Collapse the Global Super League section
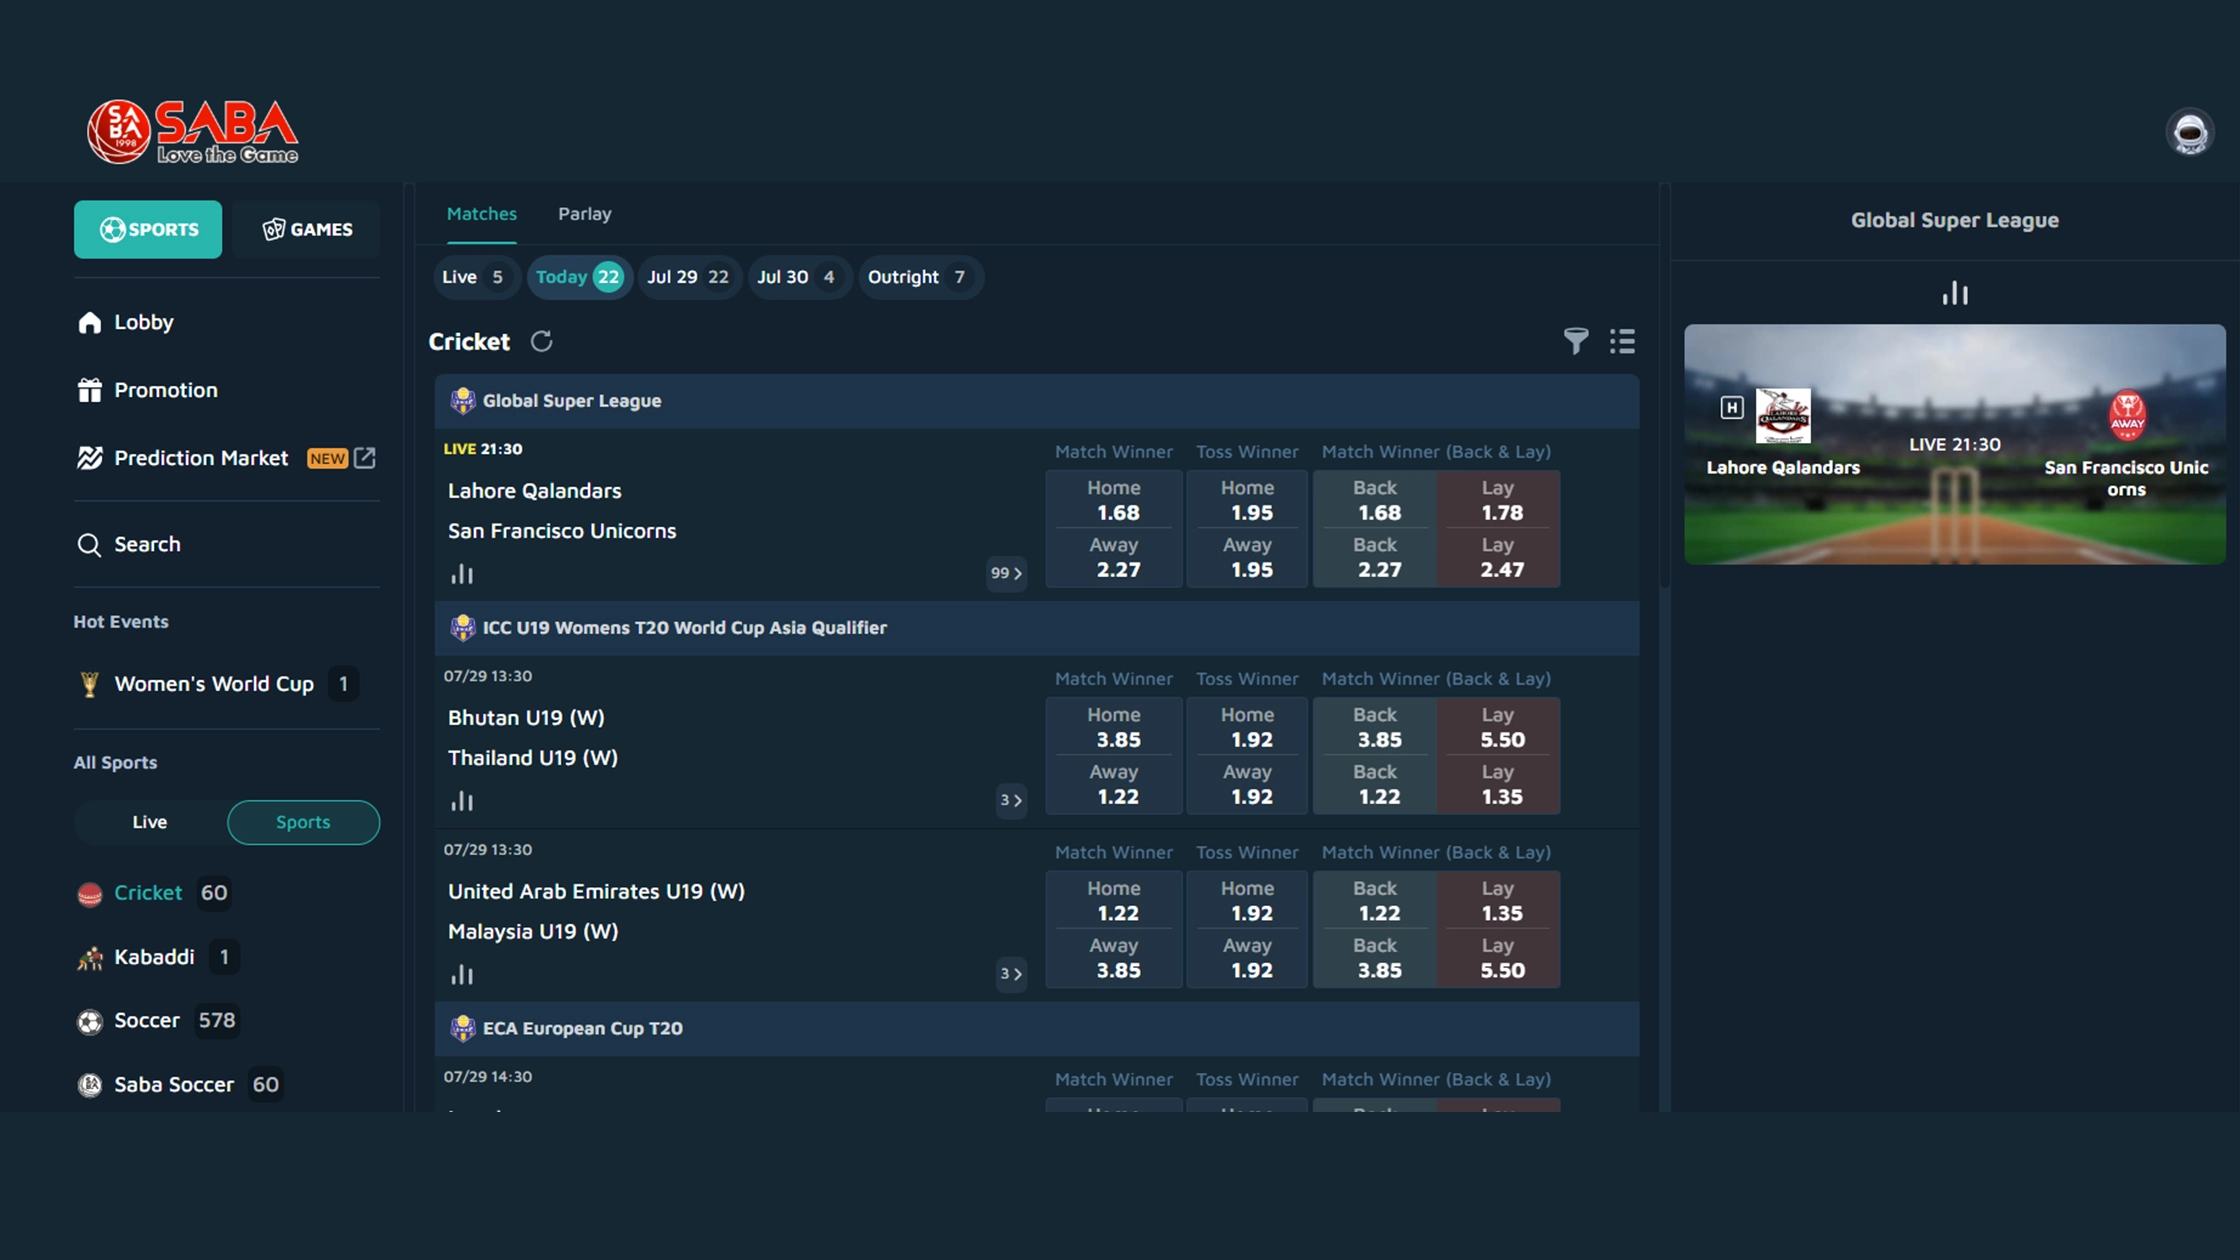The width and height of the screenshot is (2240, 1260). point(1037,401)
